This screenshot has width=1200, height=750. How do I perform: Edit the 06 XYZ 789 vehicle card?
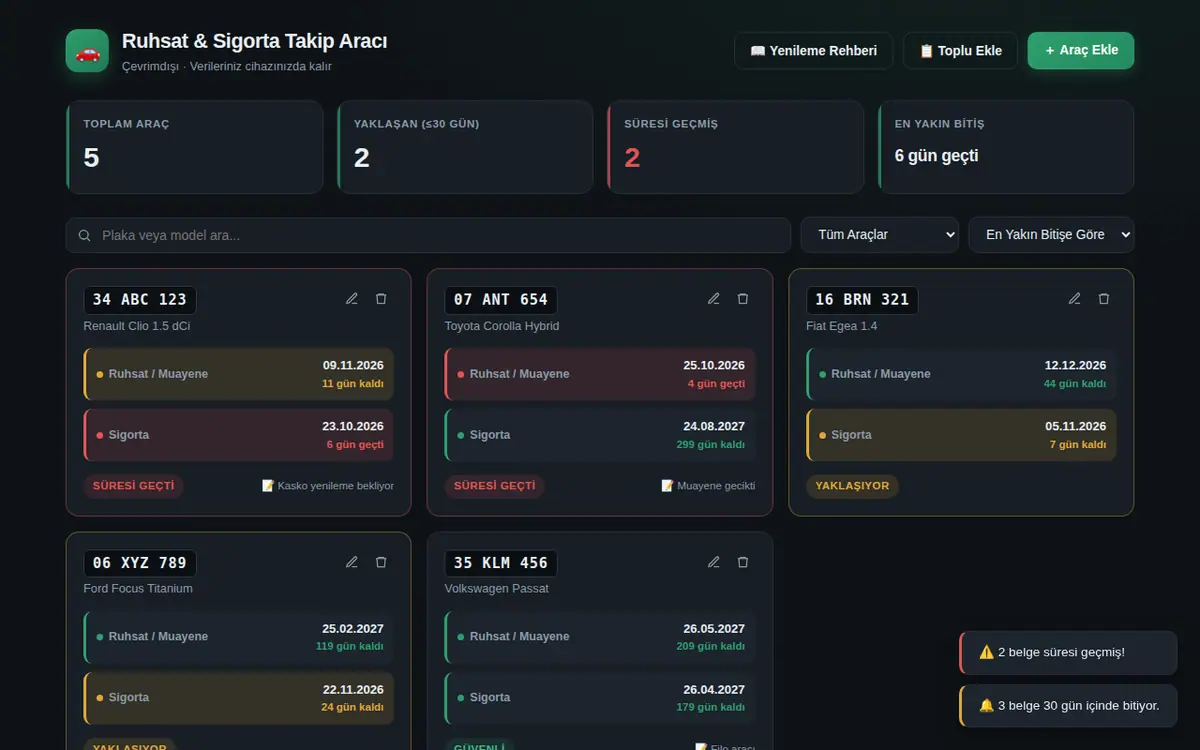click(352, 562)
